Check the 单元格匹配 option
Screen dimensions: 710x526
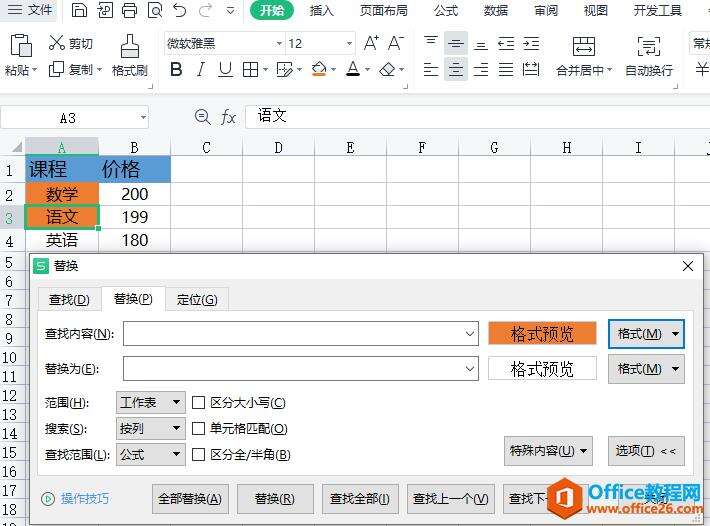(x=198, y=428)
